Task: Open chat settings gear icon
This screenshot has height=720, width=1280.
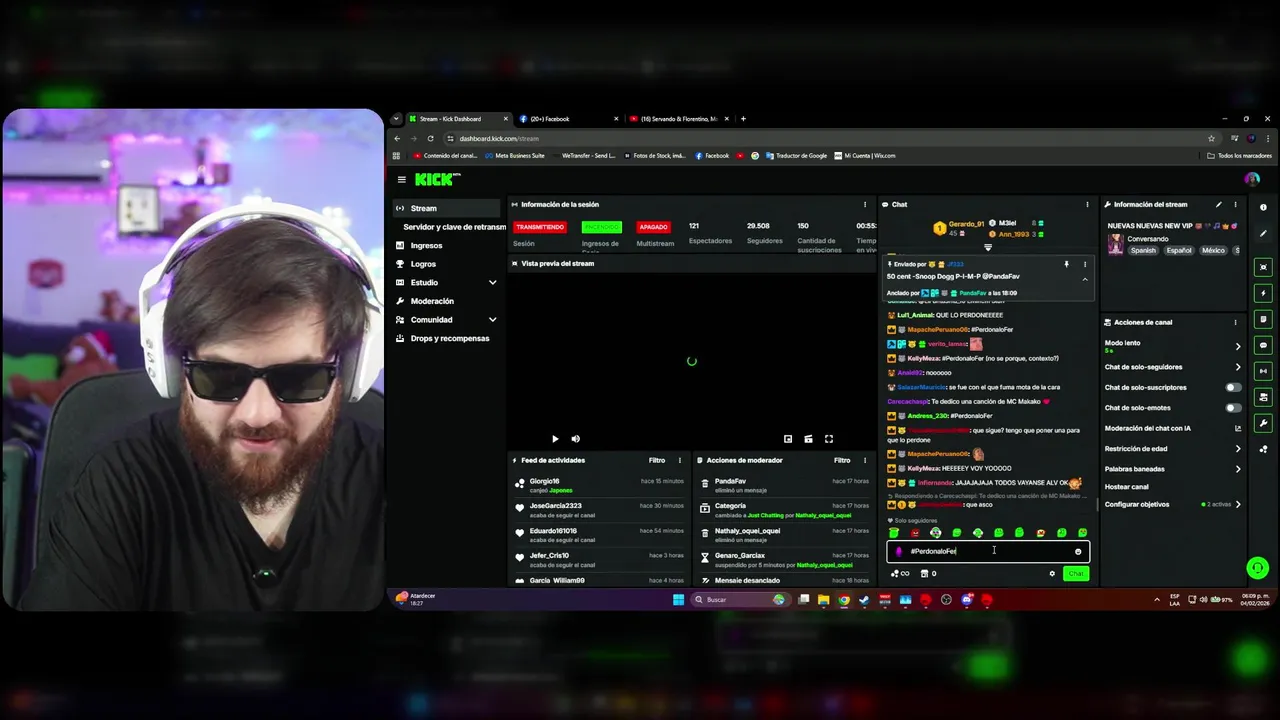Action: click(1051, 574)
